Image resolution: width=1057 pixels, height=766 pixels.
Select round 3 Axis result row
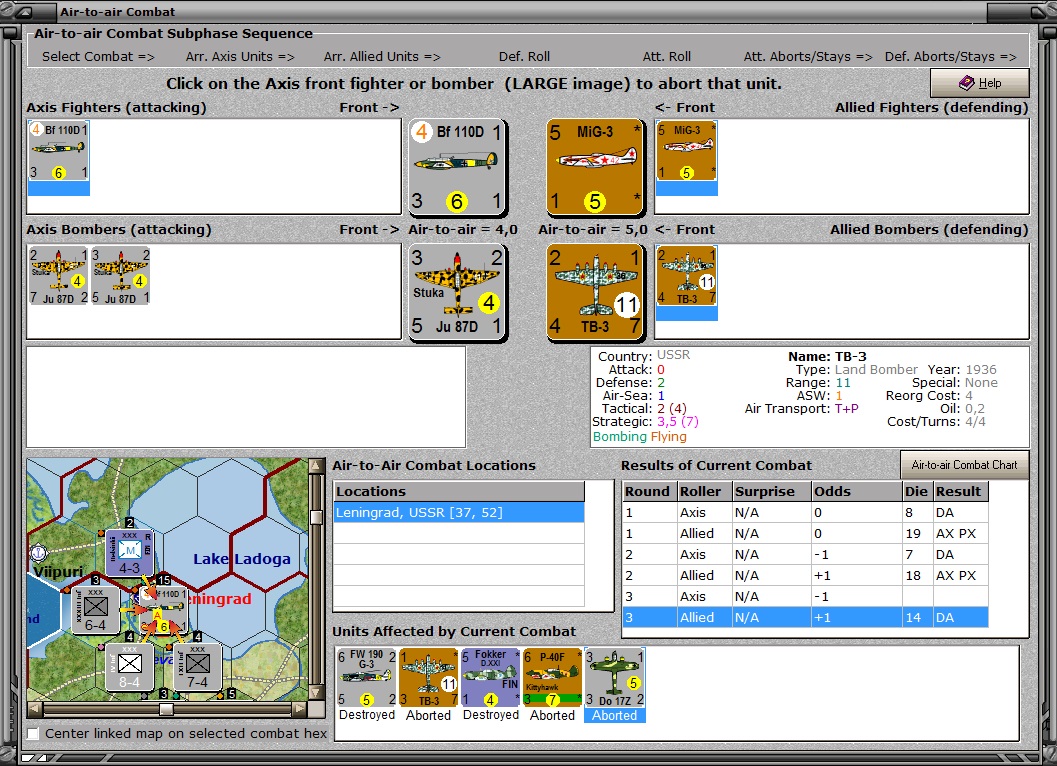click(x=806, y=596)
